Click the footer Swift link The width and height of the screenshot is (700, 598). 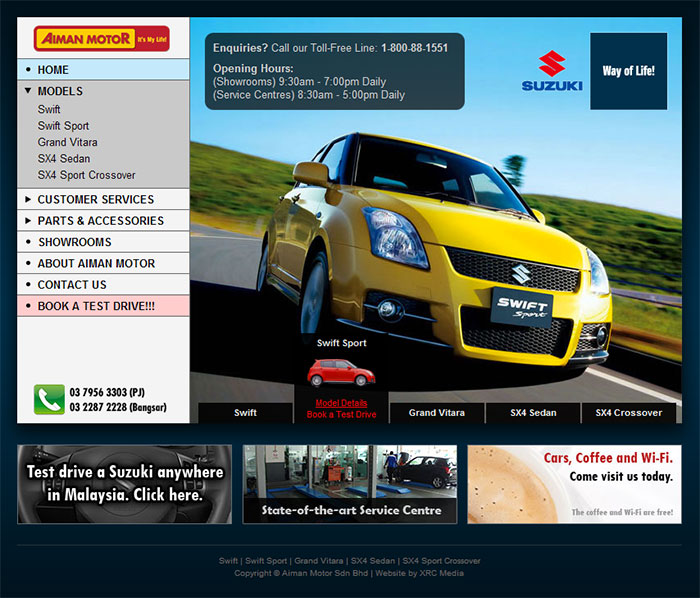[x=228, y=561]
